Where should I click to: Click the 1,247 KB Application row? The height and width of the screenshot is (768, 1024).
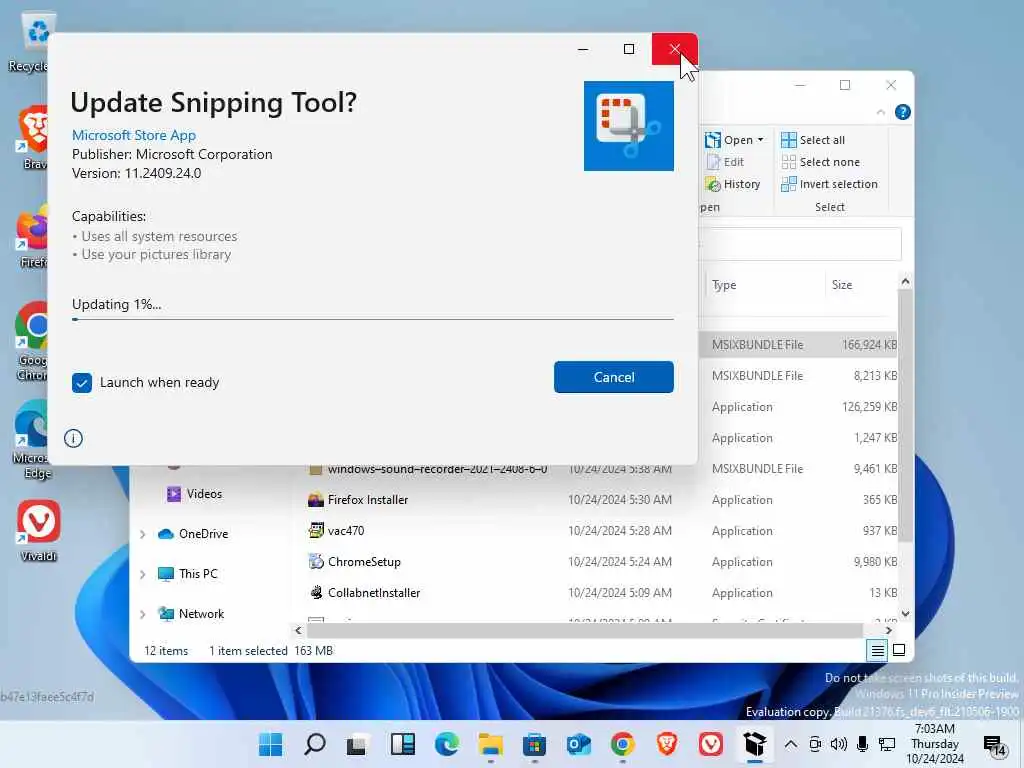[x=797, y=438]
